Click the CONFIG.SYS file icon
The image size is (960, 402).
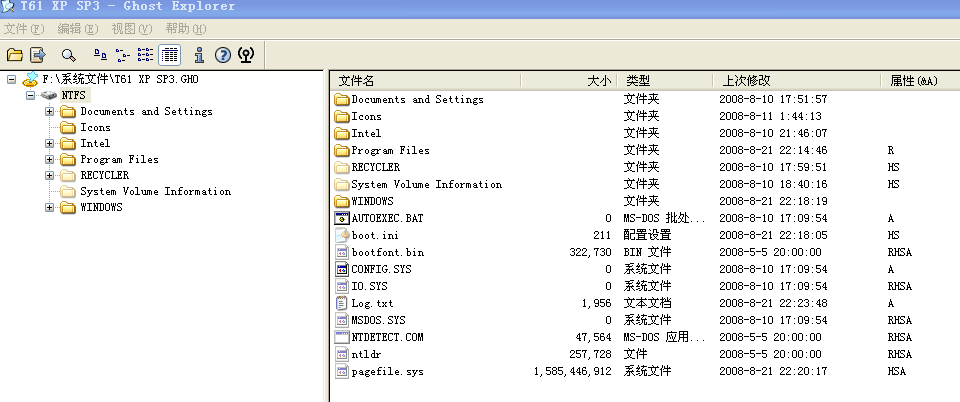(342, 269)
